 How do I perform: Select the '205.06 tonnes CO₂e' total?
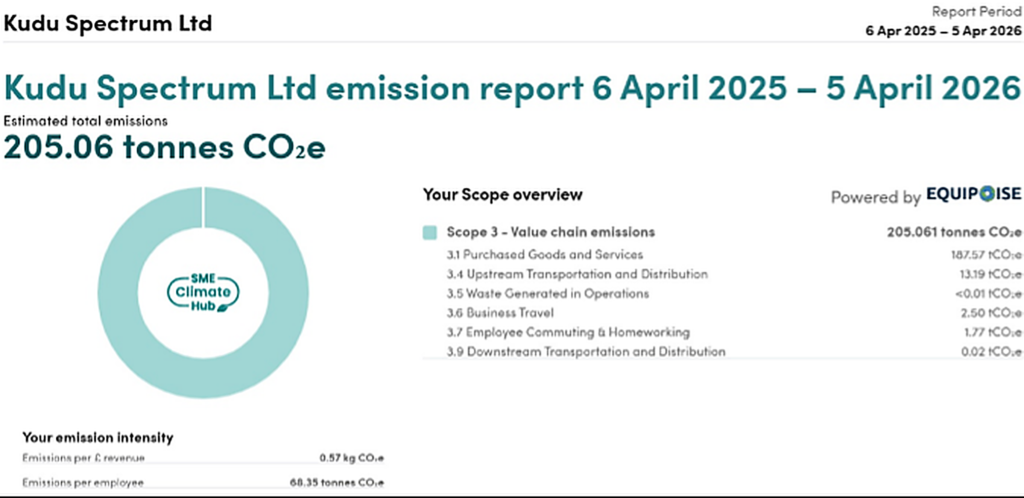point(165,148)
